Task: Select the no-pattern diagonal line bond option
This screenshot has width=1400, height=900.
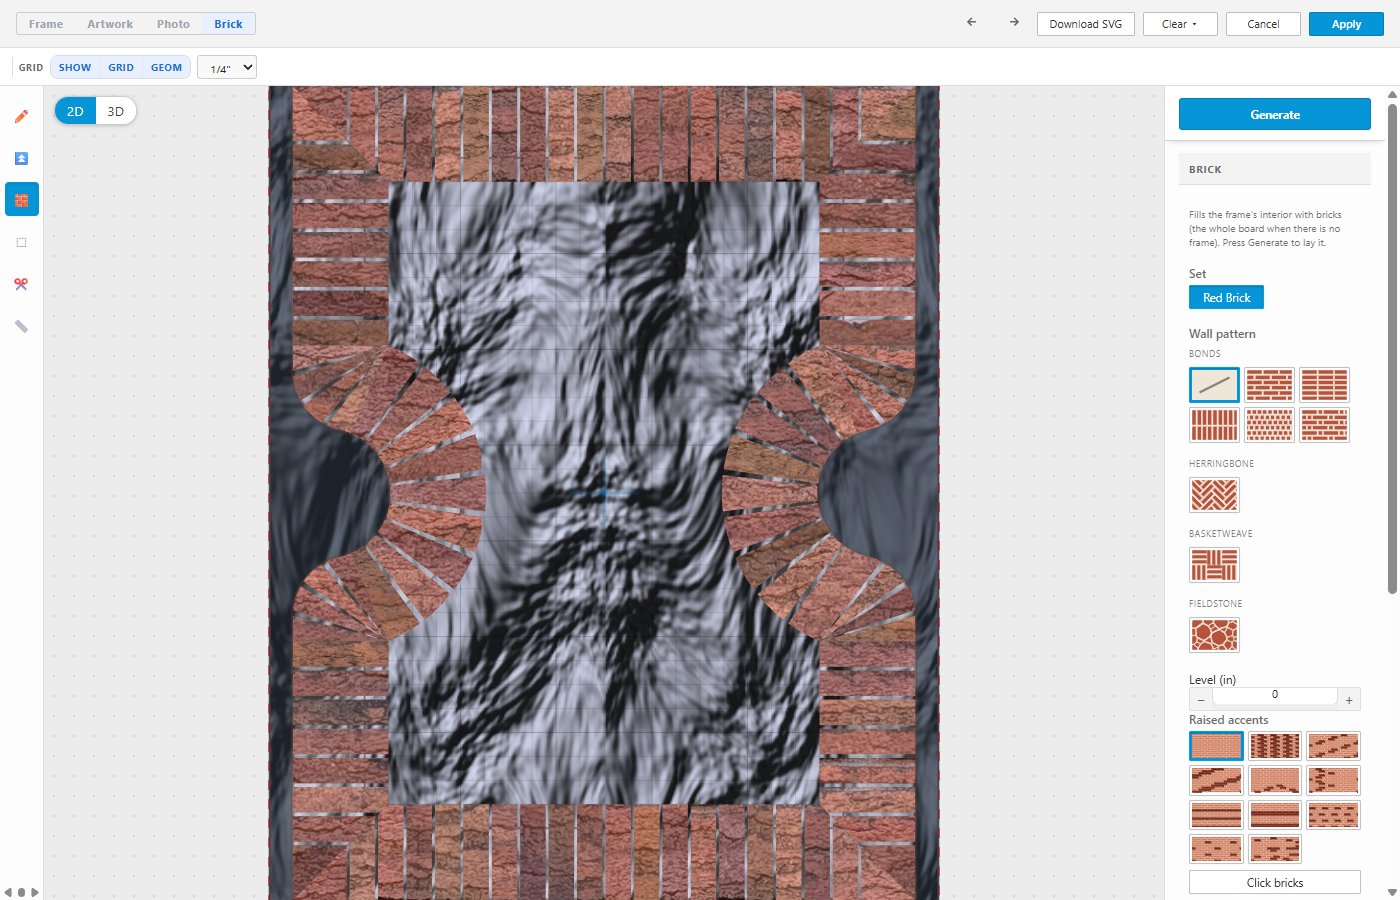Action: click(1214, 385)
